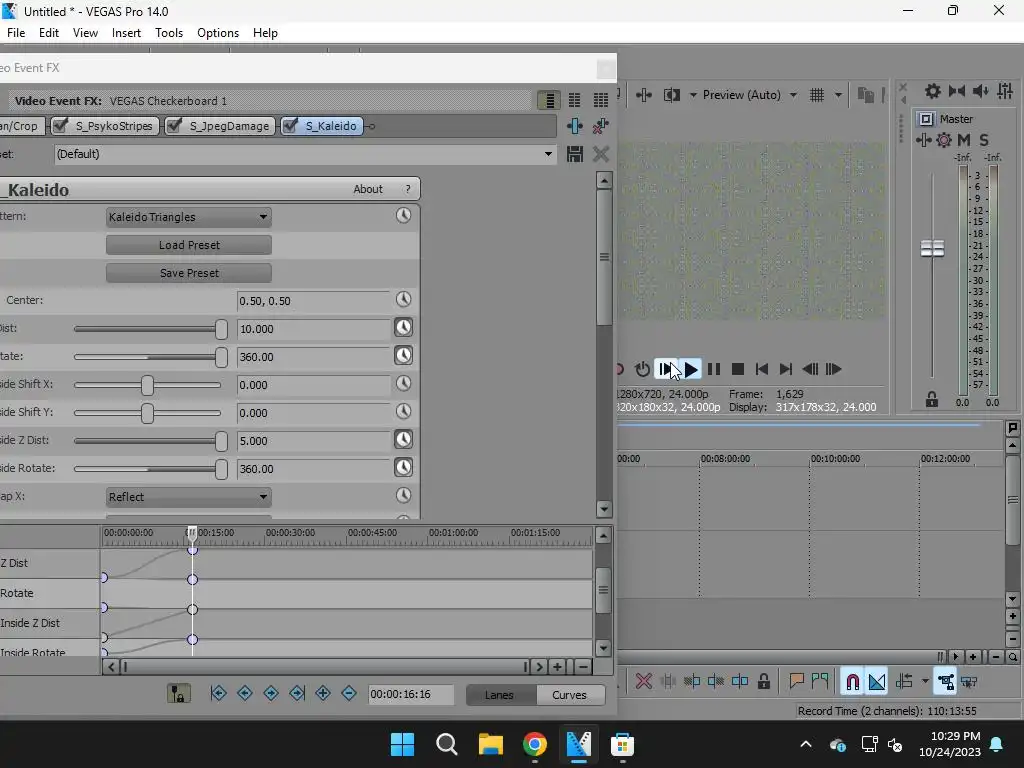Toggle Lock Envelopes to Events icon
Viewport: 1024px width, 768px height.
click(x=945, y=682)
